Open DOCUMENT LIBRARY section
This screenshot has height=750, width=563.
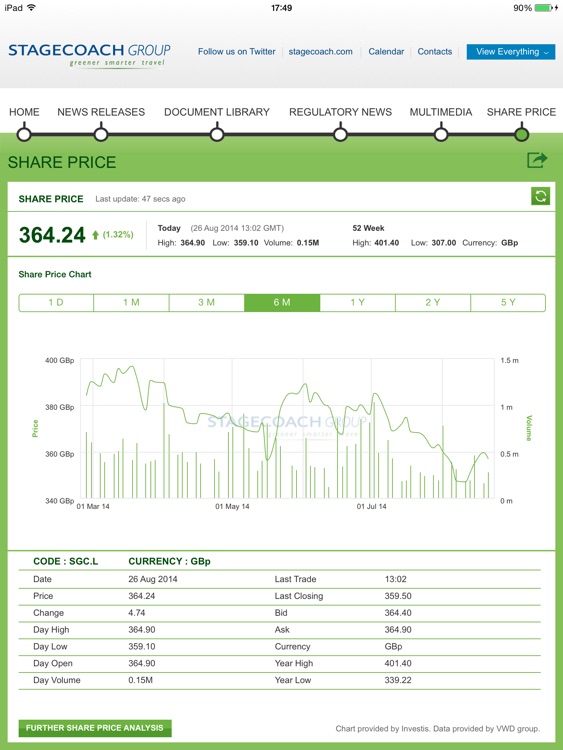point(217,112)
